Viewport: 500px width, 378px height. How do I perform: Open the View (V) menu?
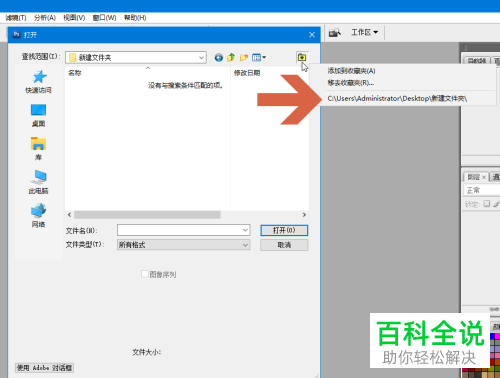click(74, 18)
